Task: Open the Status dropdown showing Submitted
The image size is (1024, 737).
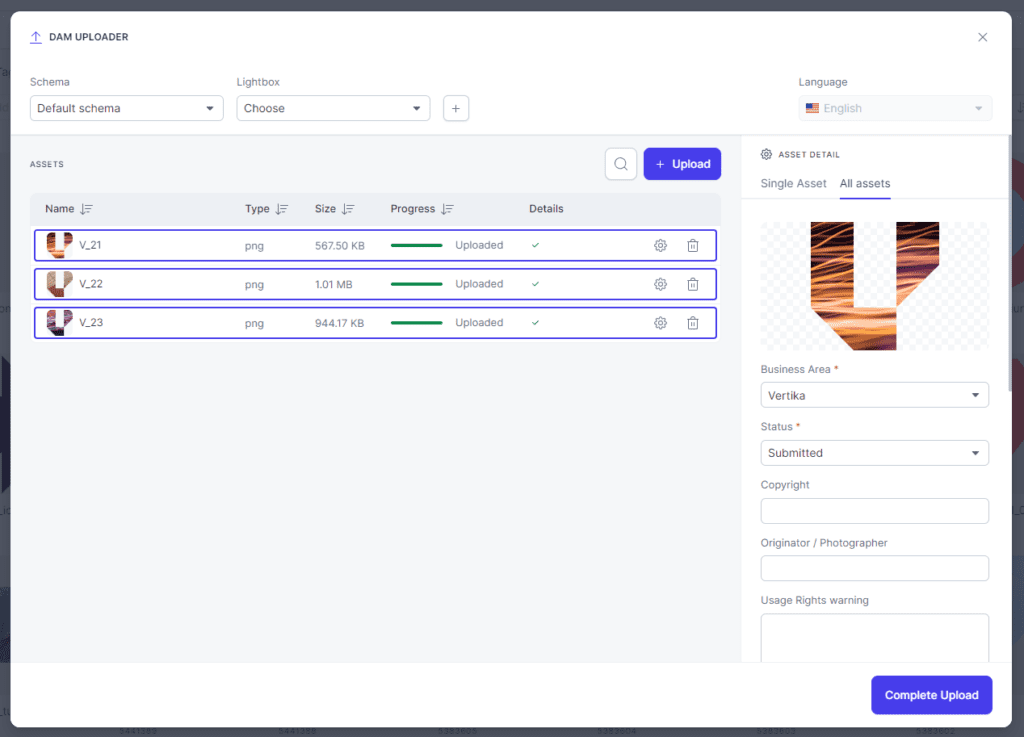Action: click(x=874, y=453)
